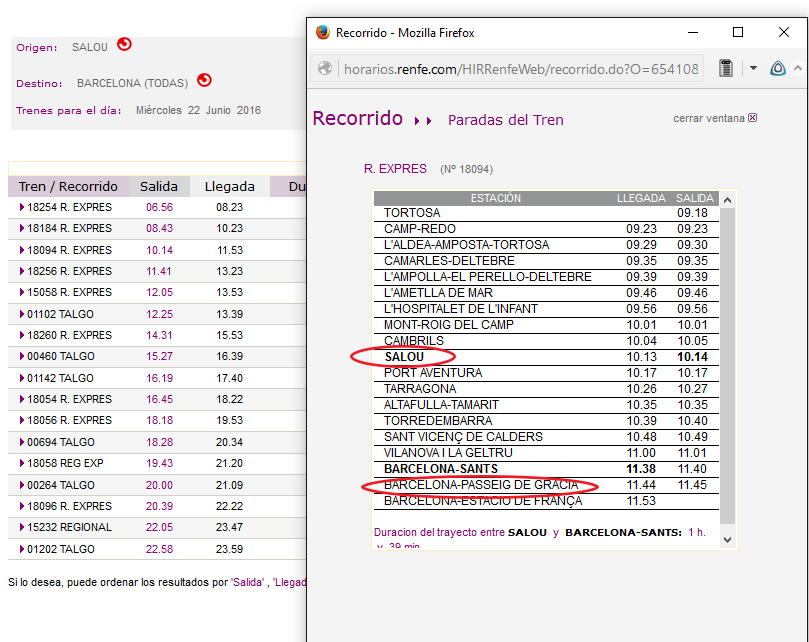809x642 pixels.
Task: Click the L'AMETLLA DE MAR station row
Action: pyautogui.click(x=546, y=293)
